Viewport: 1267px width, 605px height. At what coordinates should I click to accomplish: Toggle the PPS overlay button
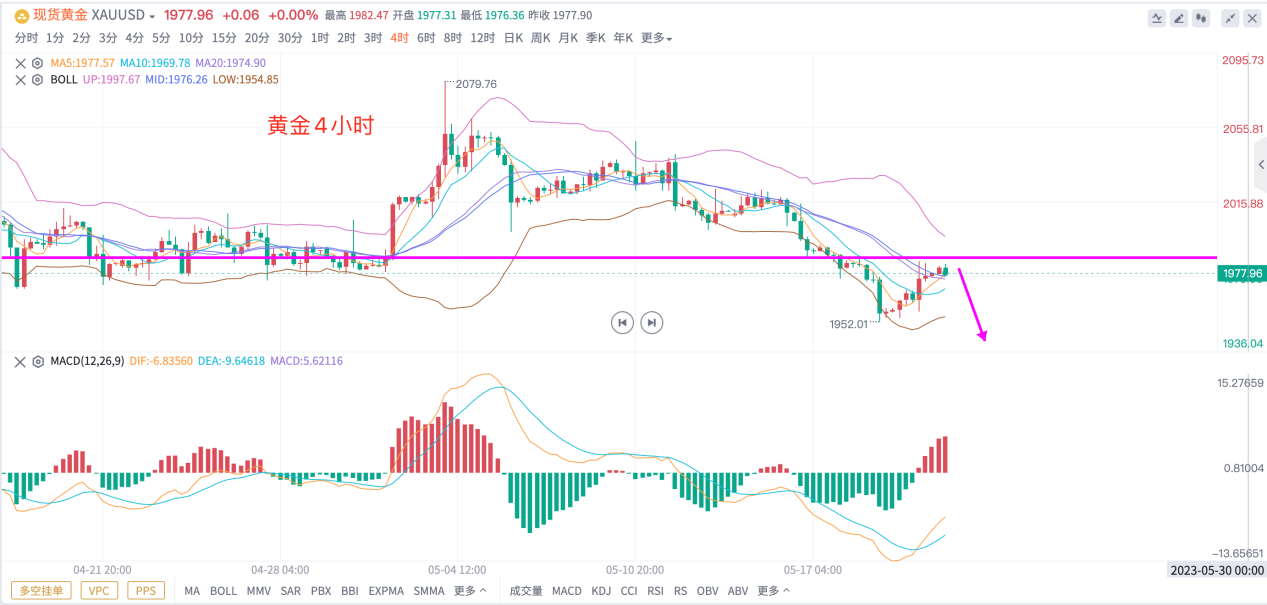(145, 591)
